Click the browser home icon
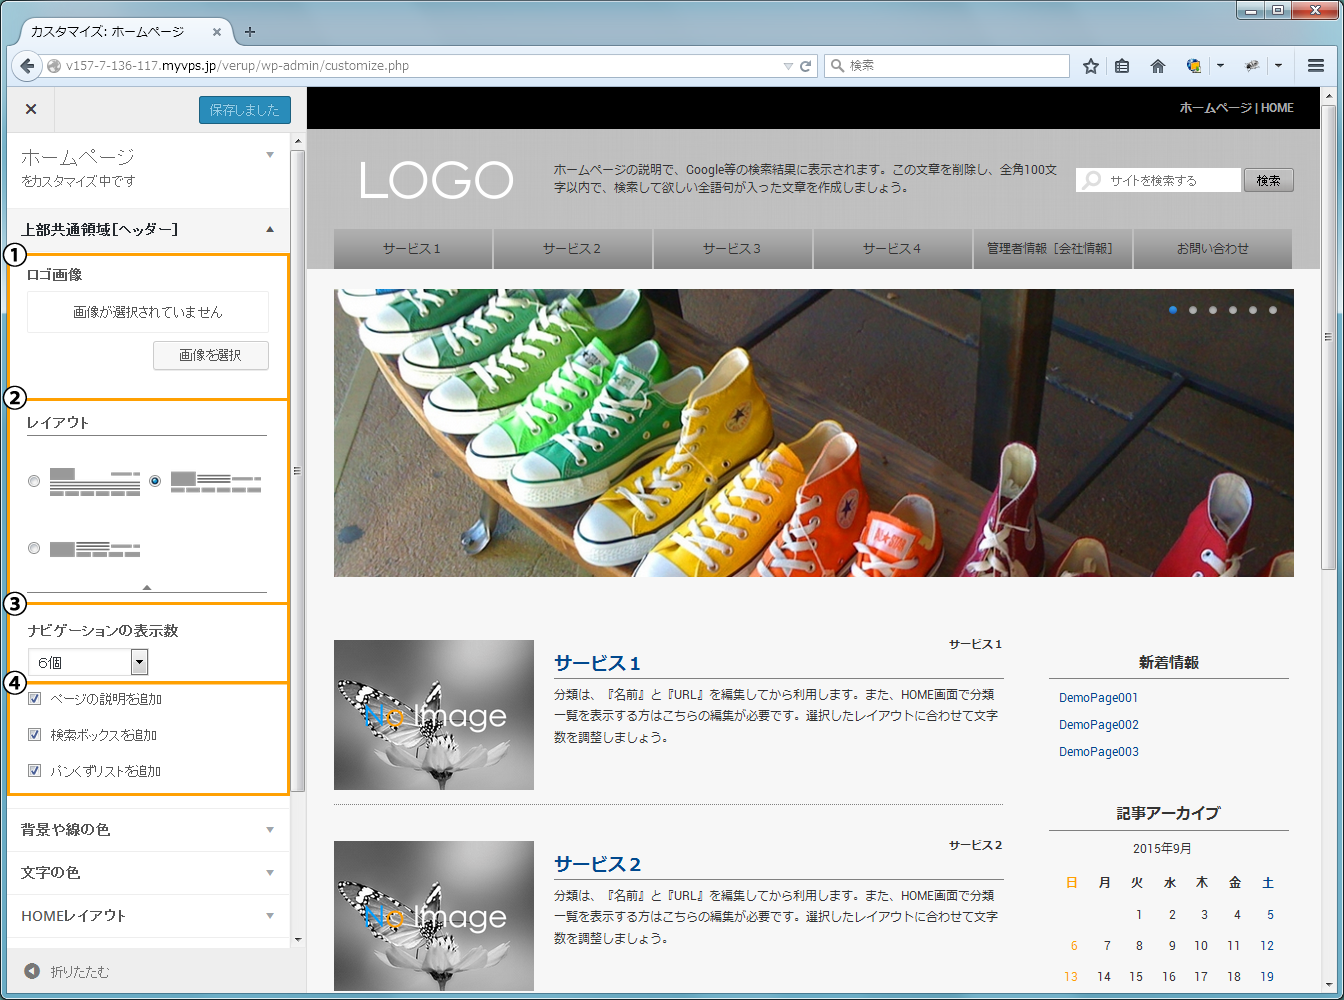This screenshot has height=1000, width=1344. pos(1158,66)
